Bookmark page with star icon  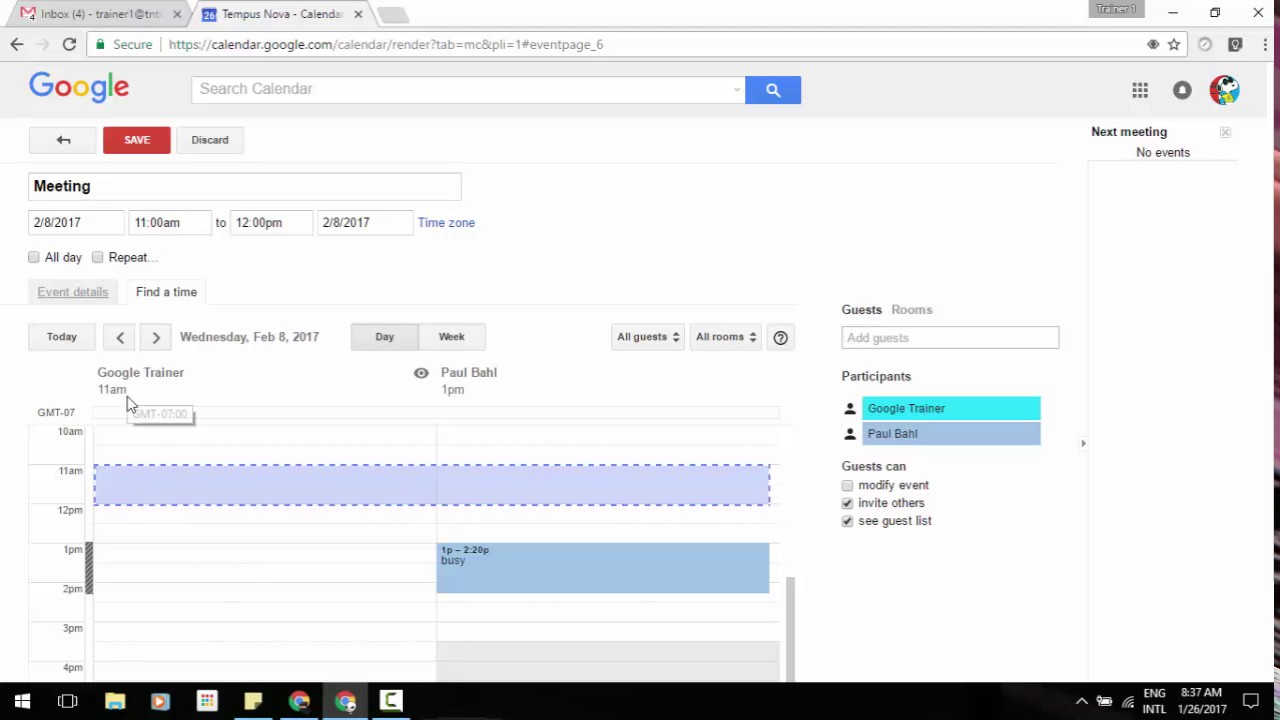[1174, 44]
